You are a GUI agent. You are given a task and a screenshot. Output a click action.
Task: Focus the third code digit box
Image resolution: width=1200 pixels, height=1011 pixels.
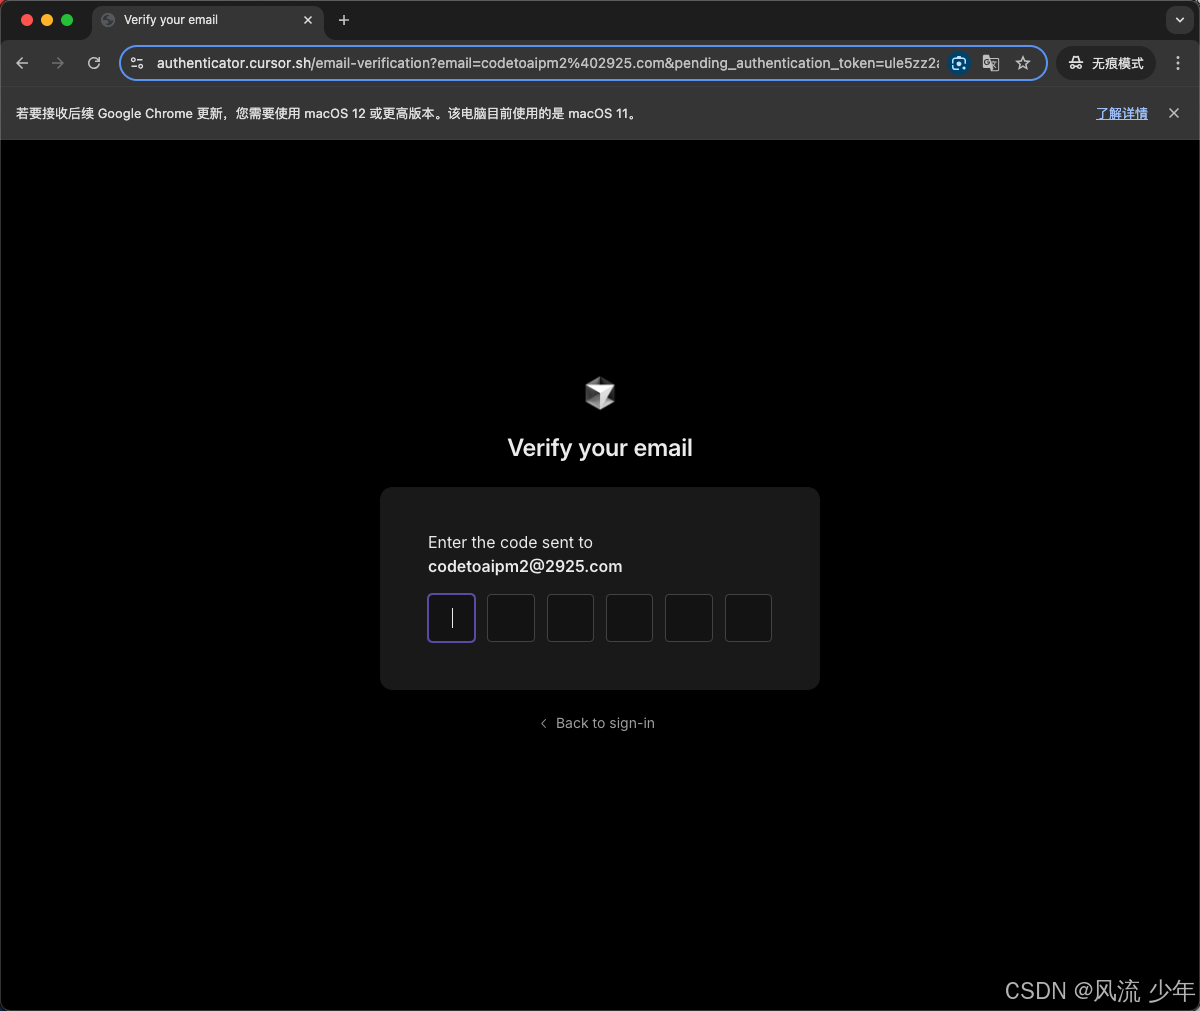(x=570, y=618)
